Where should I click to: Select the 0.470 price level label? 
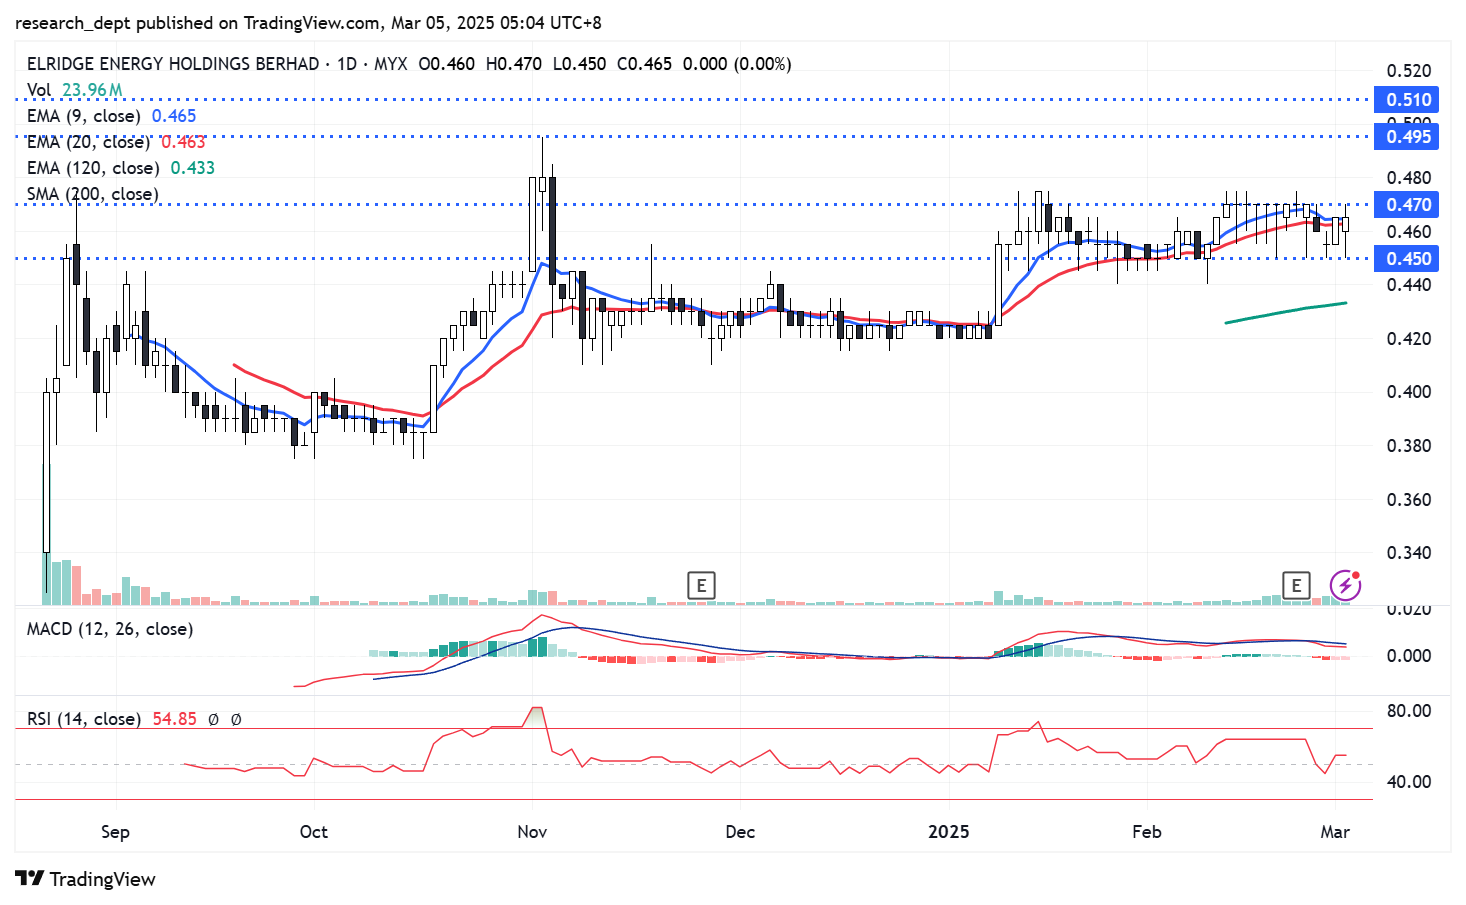(x=1407, y=204)
